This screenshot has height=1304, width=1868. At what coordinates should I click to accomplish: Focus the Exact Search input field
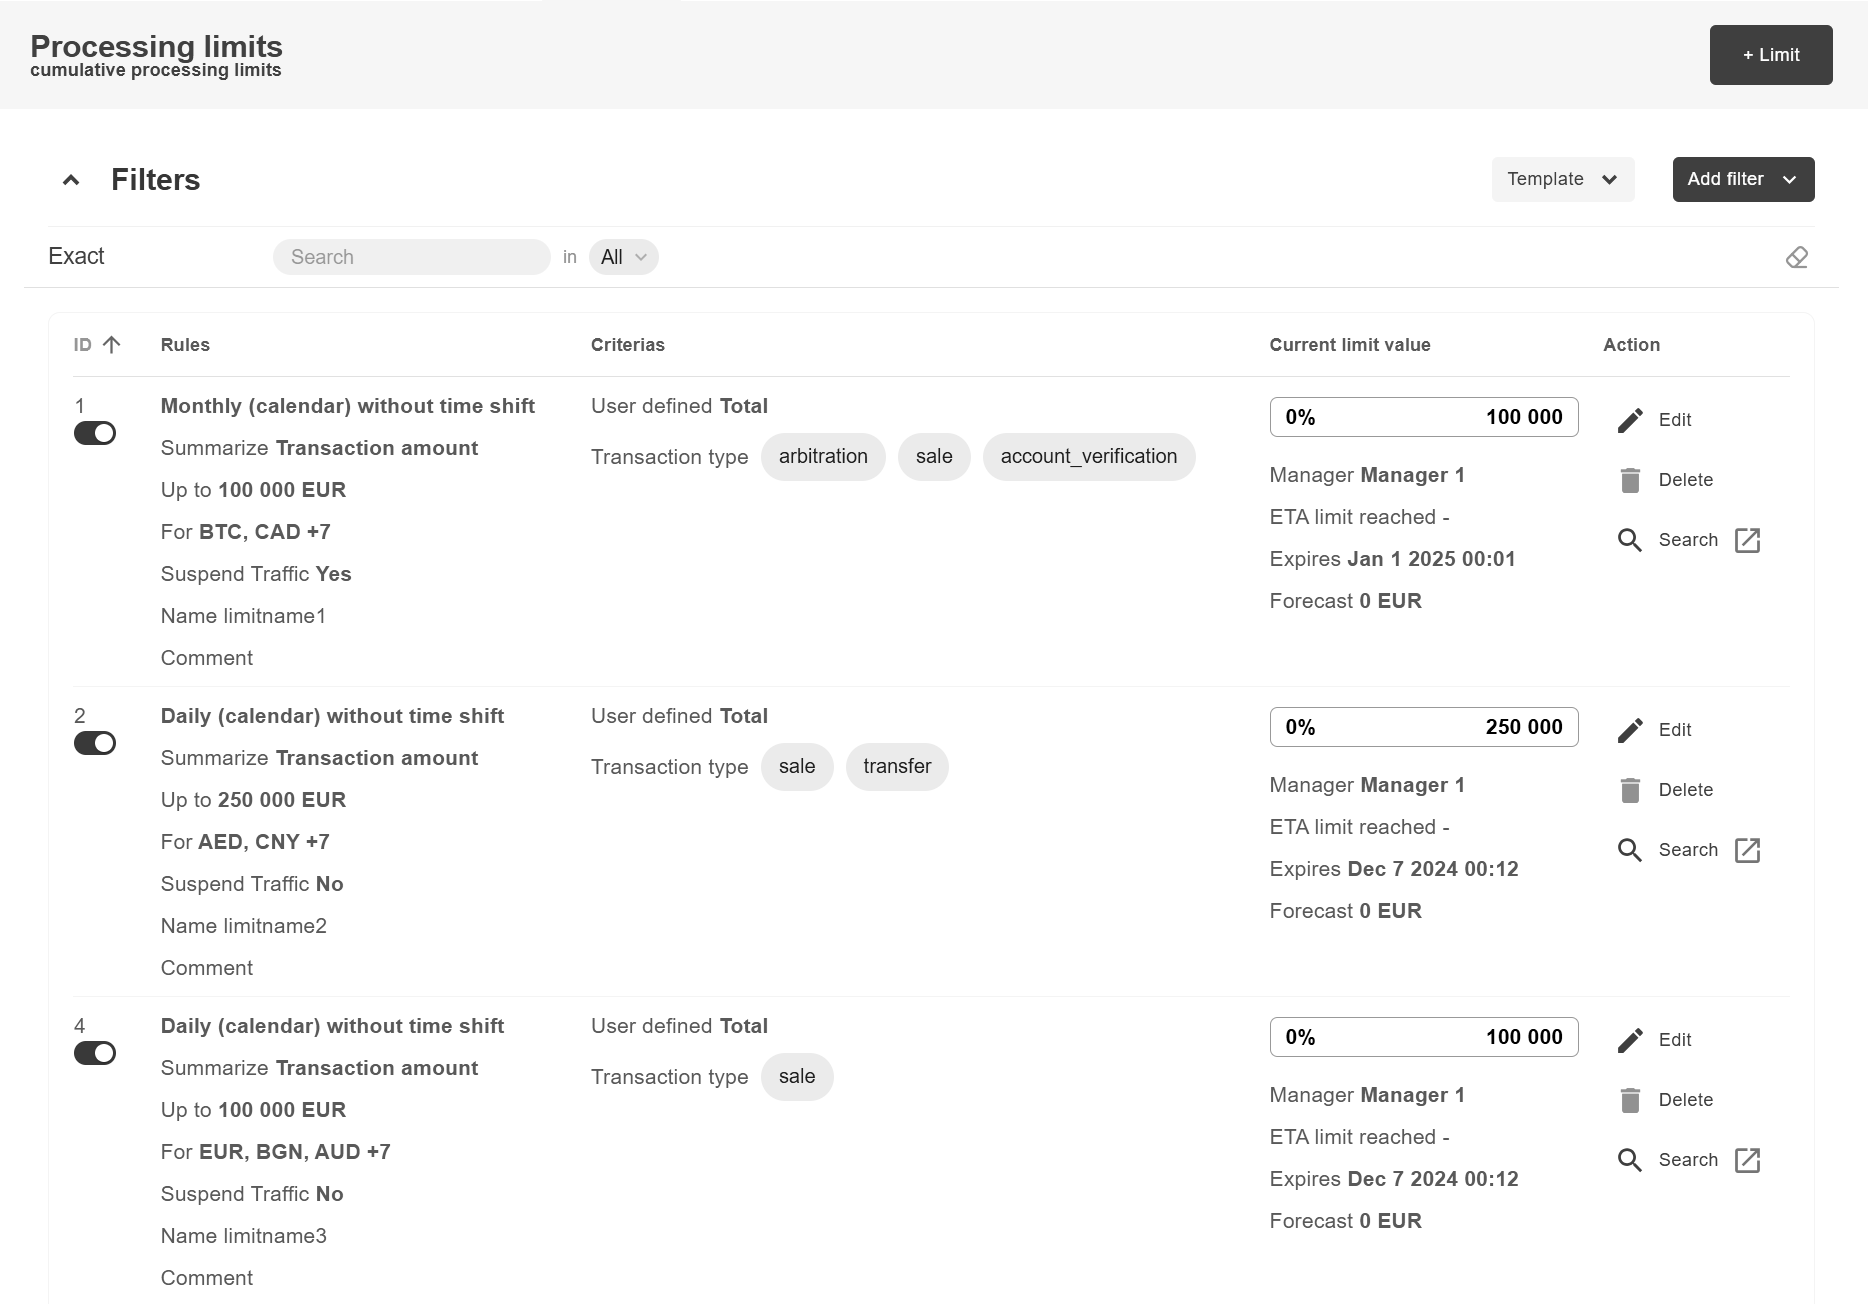[411, 257]
